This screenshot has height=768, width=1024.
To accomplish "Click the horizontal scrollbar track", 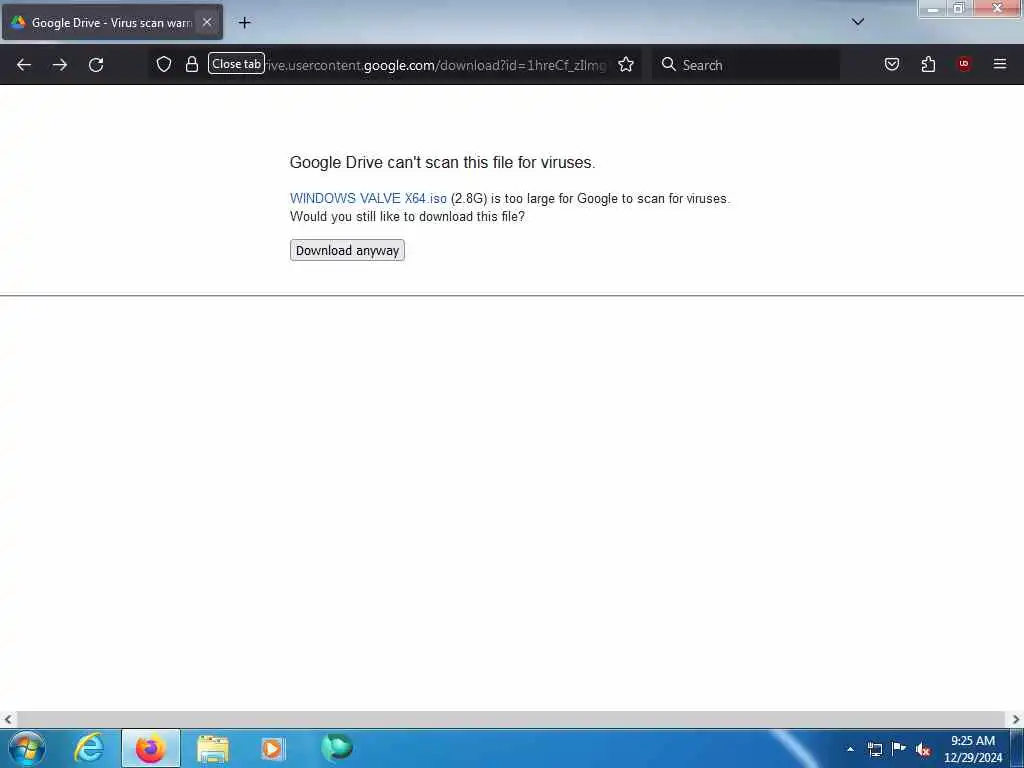I will pyautogui.click(x=511, y=719).
